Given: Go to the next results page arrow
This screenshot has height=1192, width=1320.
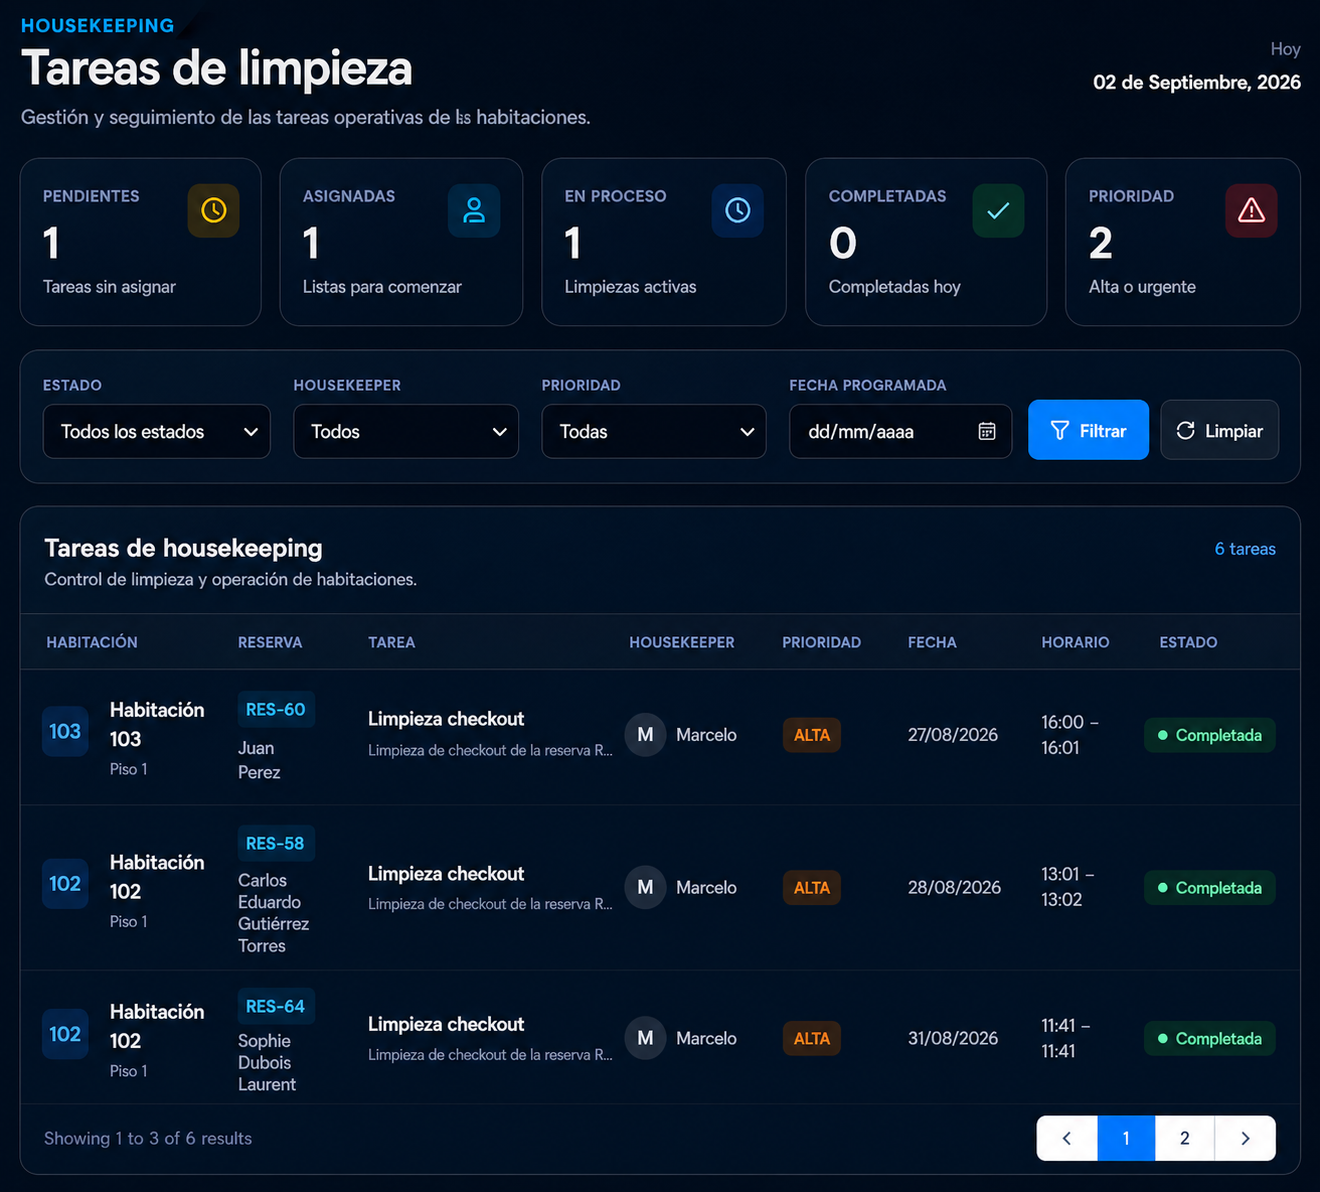Looking at the screenshot, I should [x=1245, y=1138].
